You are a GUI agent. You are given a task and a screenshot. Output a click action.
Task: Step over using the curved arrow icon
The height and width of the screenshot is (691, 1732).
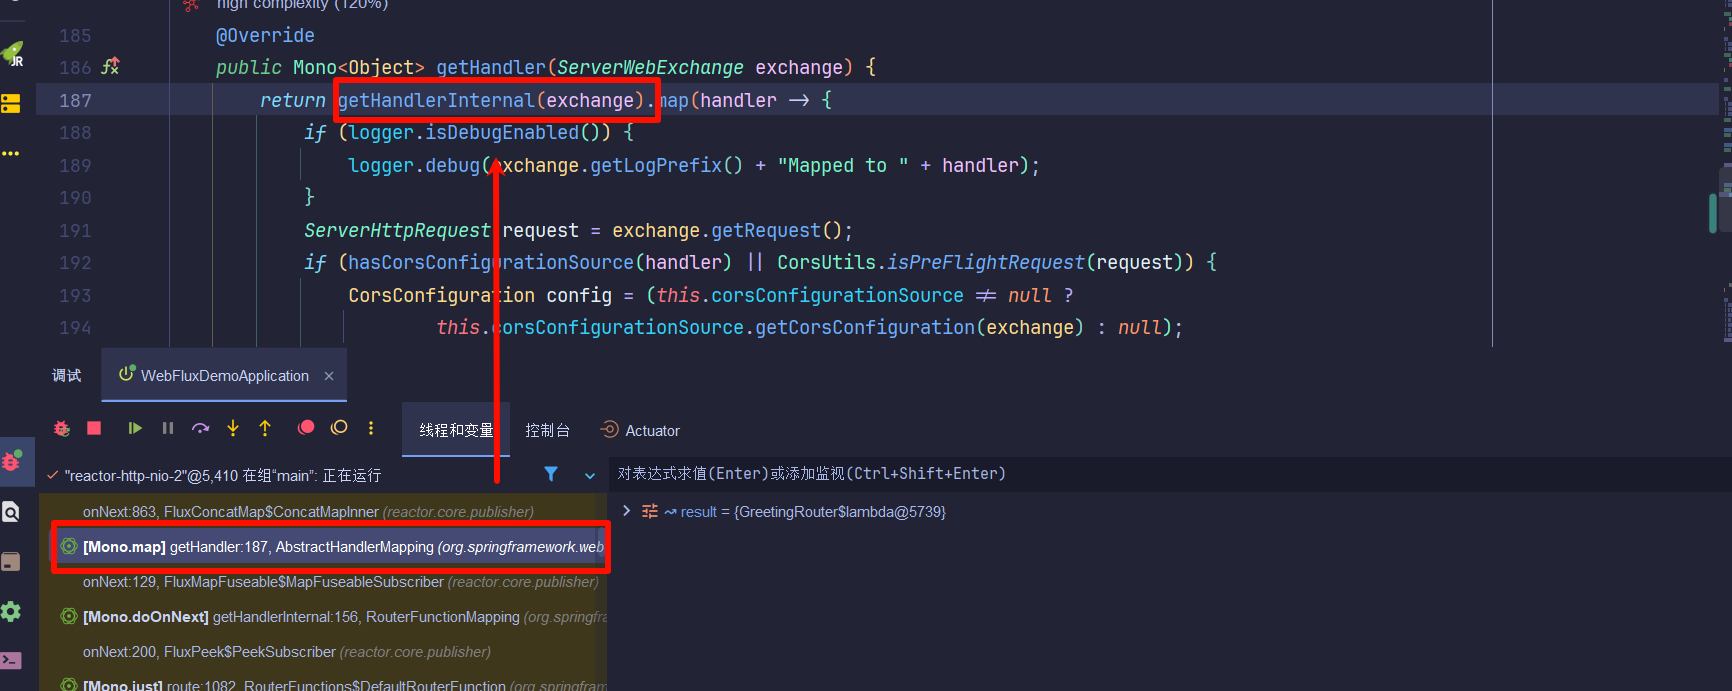(201, 428)
